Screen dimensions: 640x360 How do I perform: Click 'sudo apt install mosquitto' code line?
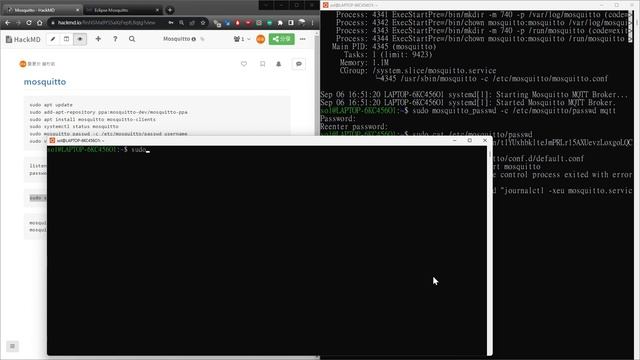pyautogui.click(x=92, y=119)
